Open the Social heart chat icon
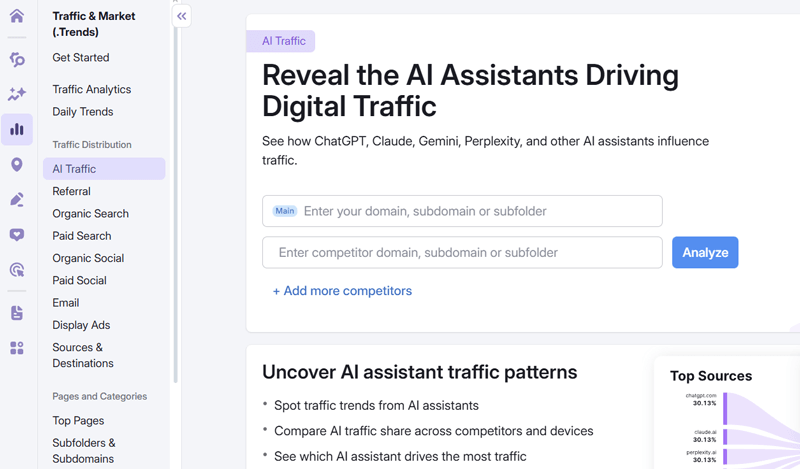This screenshot has height=469, width=800. (17, 235)
